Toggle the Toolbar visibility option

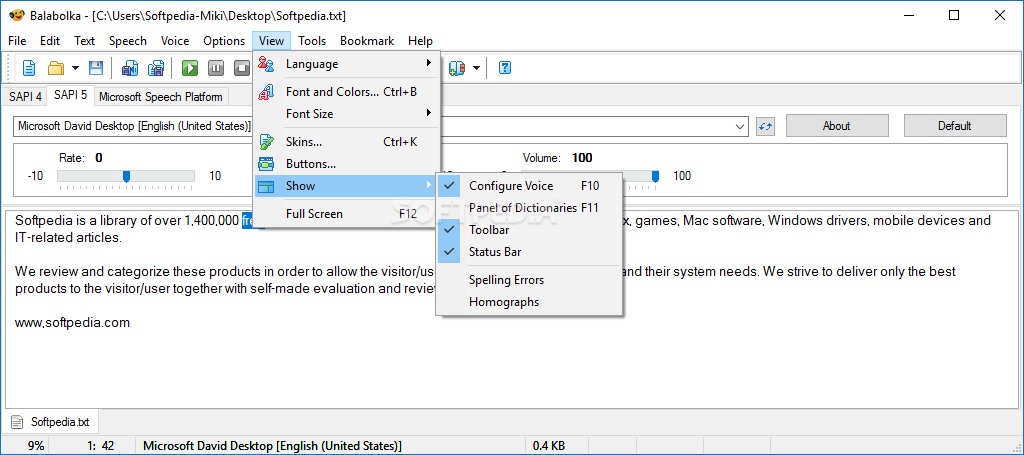click(530, 230)
